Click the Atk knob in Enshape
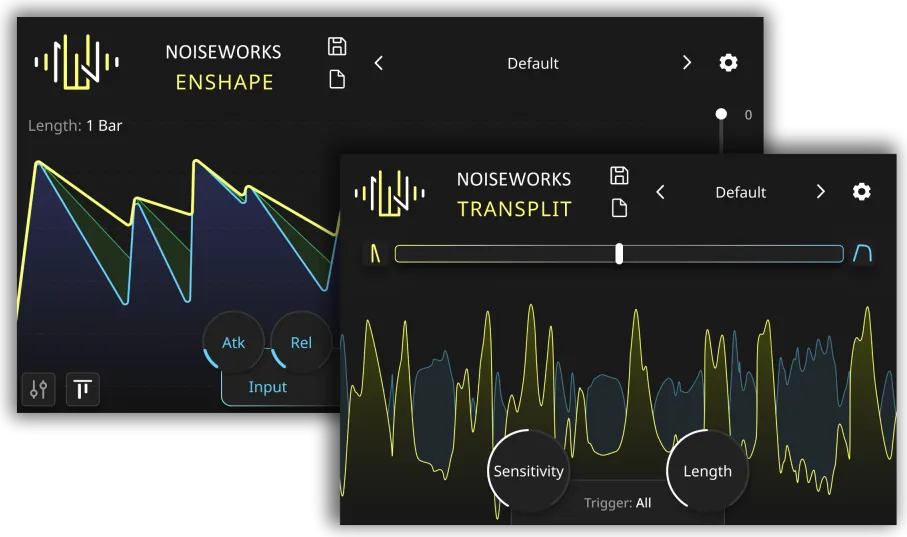The image size is (907, 537). (234, 343)
